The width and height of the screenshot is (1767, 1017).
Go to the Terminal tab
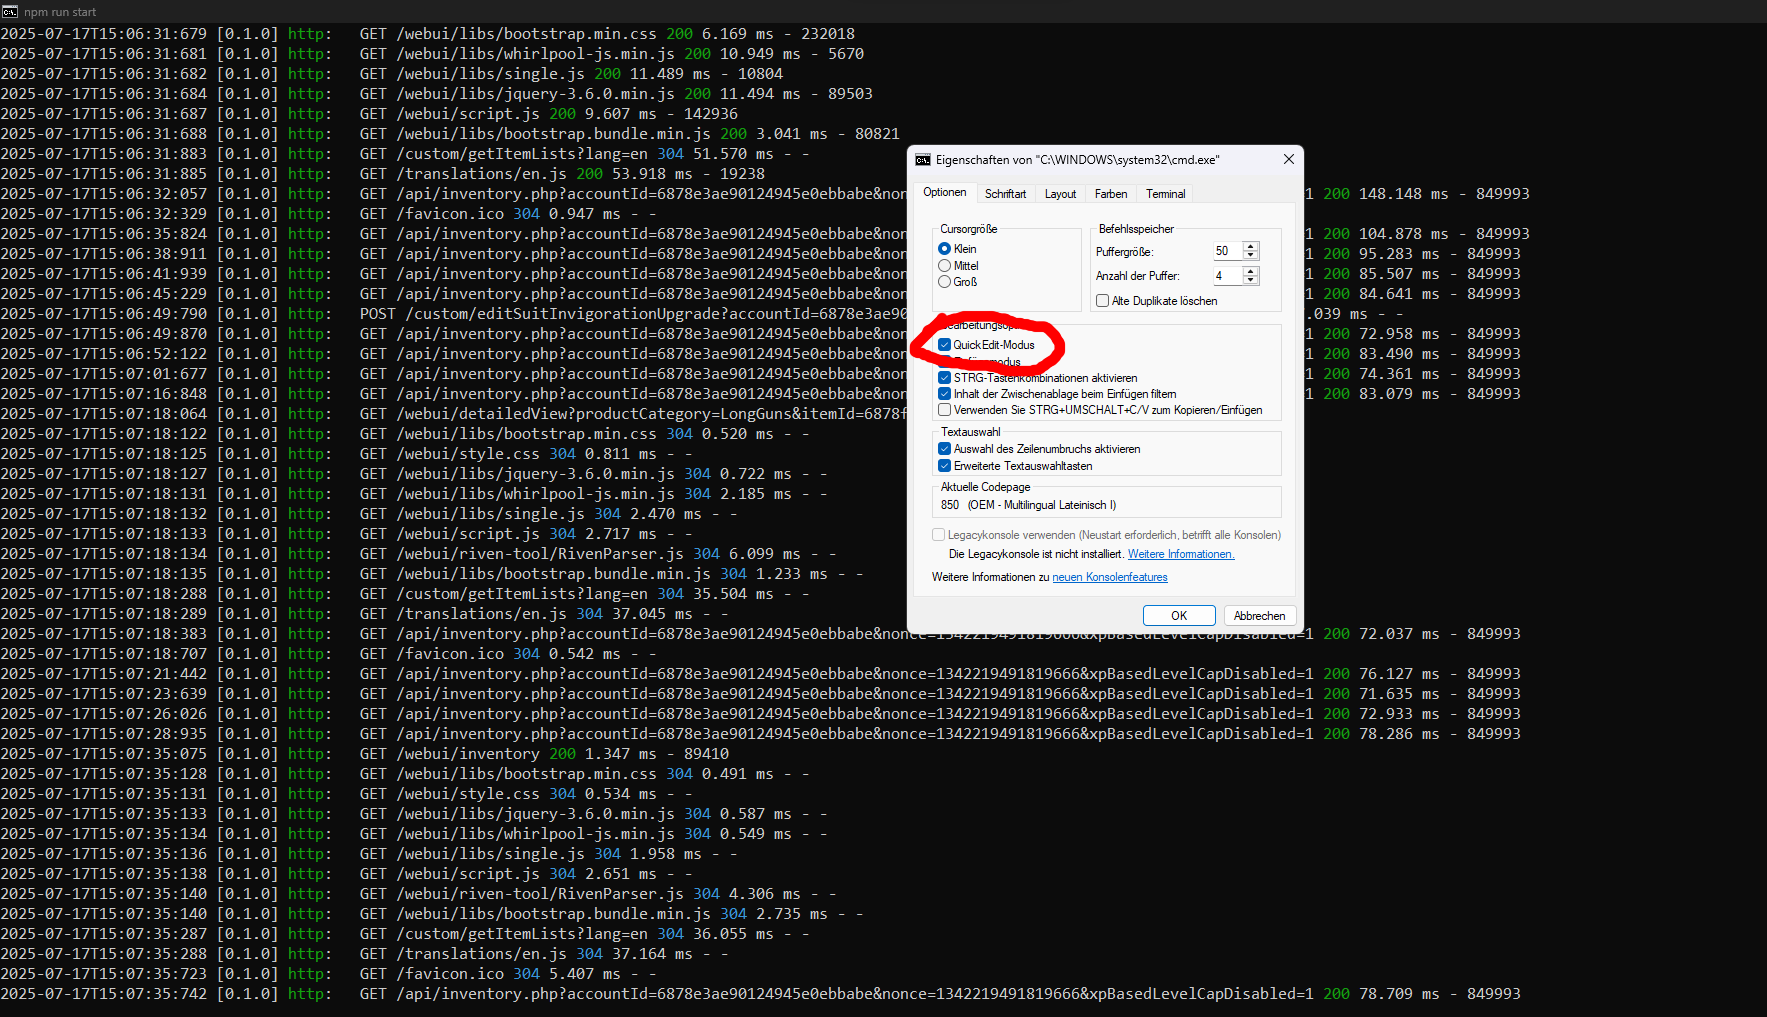(x=1165, y=194)
